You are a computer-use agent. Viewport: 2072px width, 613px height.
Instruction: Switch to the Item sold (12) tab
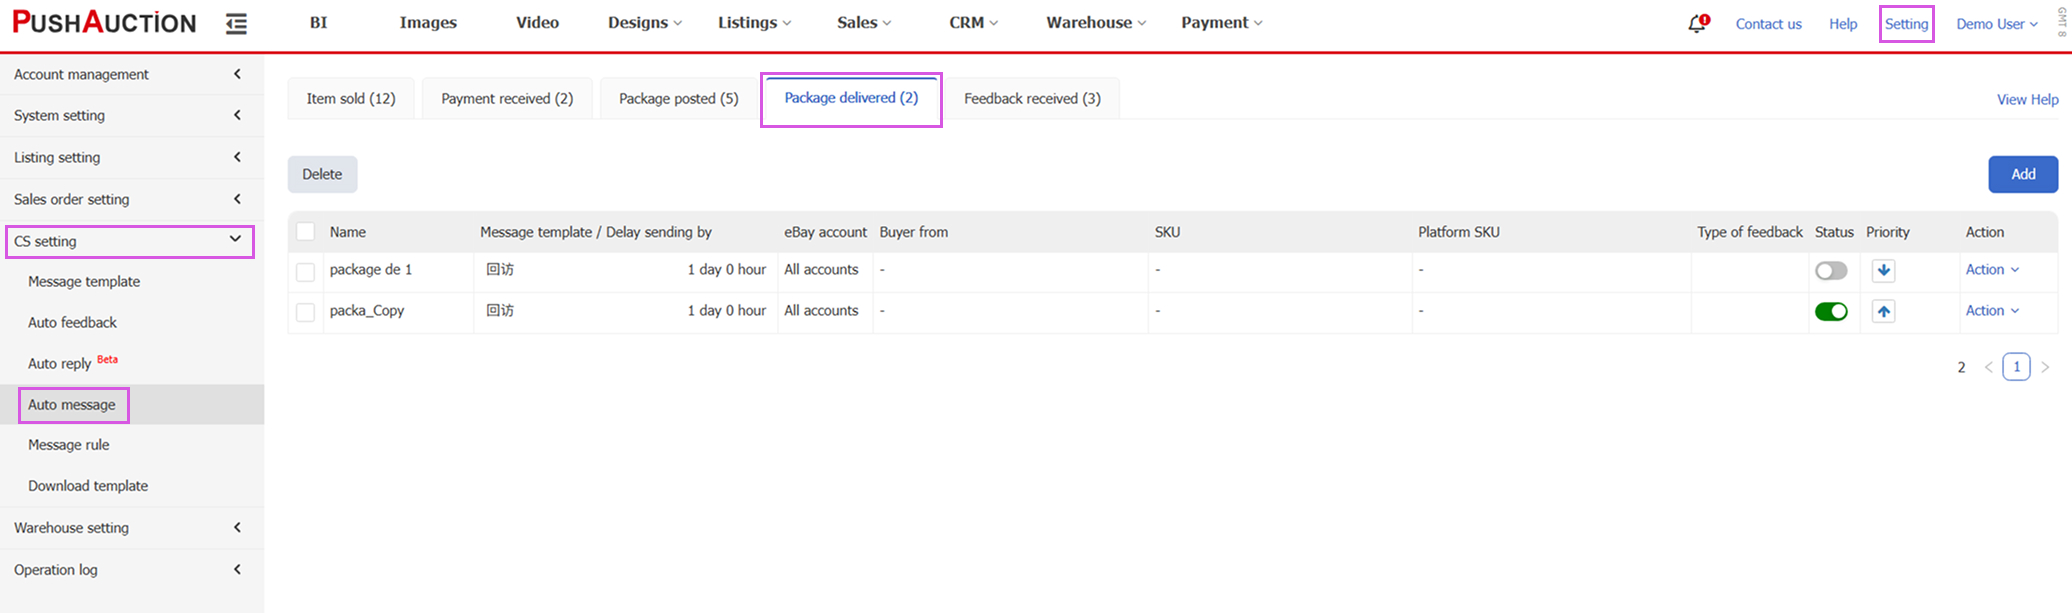[x=351, y=98]
